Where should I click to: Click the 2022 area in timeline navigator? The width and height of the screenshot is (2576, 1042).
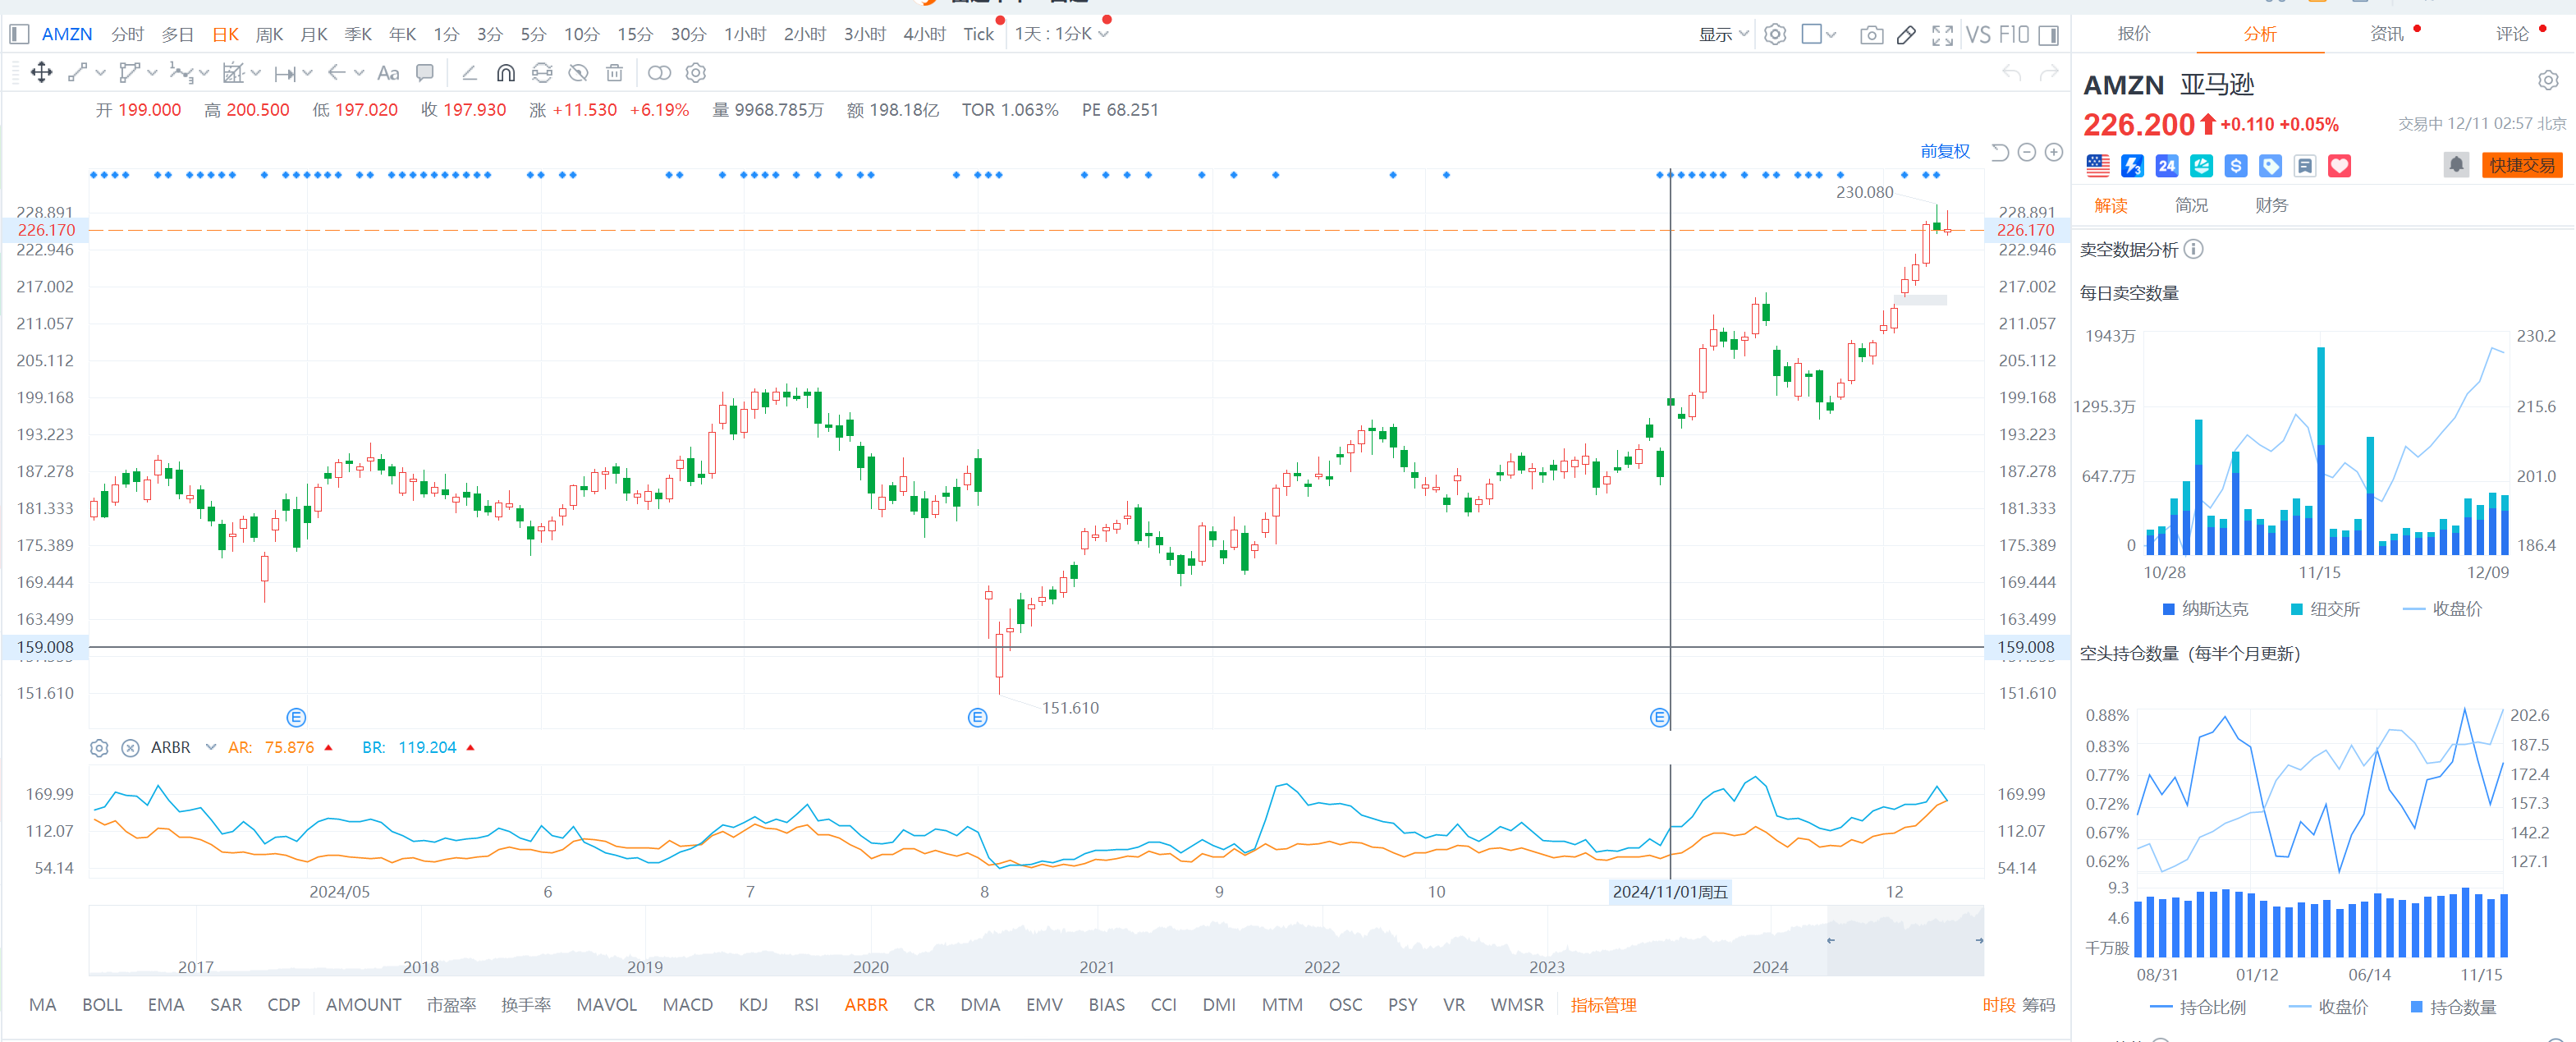(x=1321, y=966)
